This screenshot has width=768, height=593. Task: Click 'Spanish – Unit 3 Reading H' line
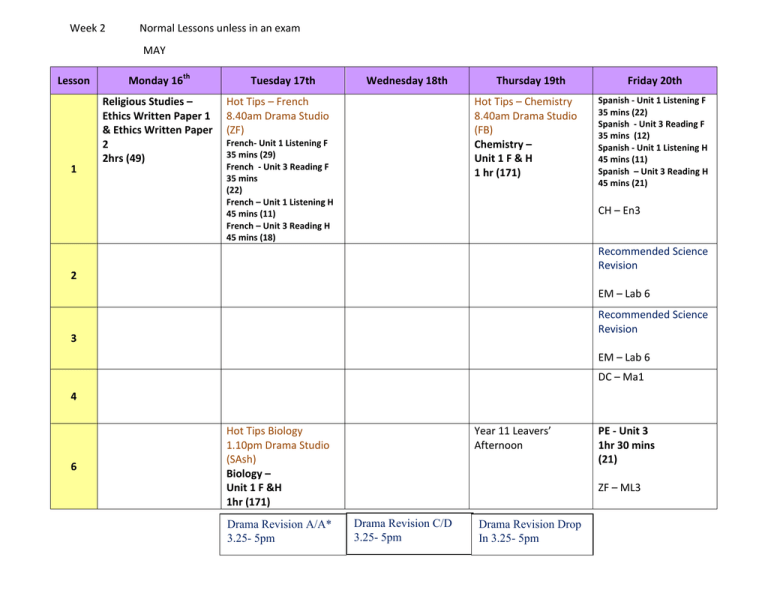coord(653,171)
